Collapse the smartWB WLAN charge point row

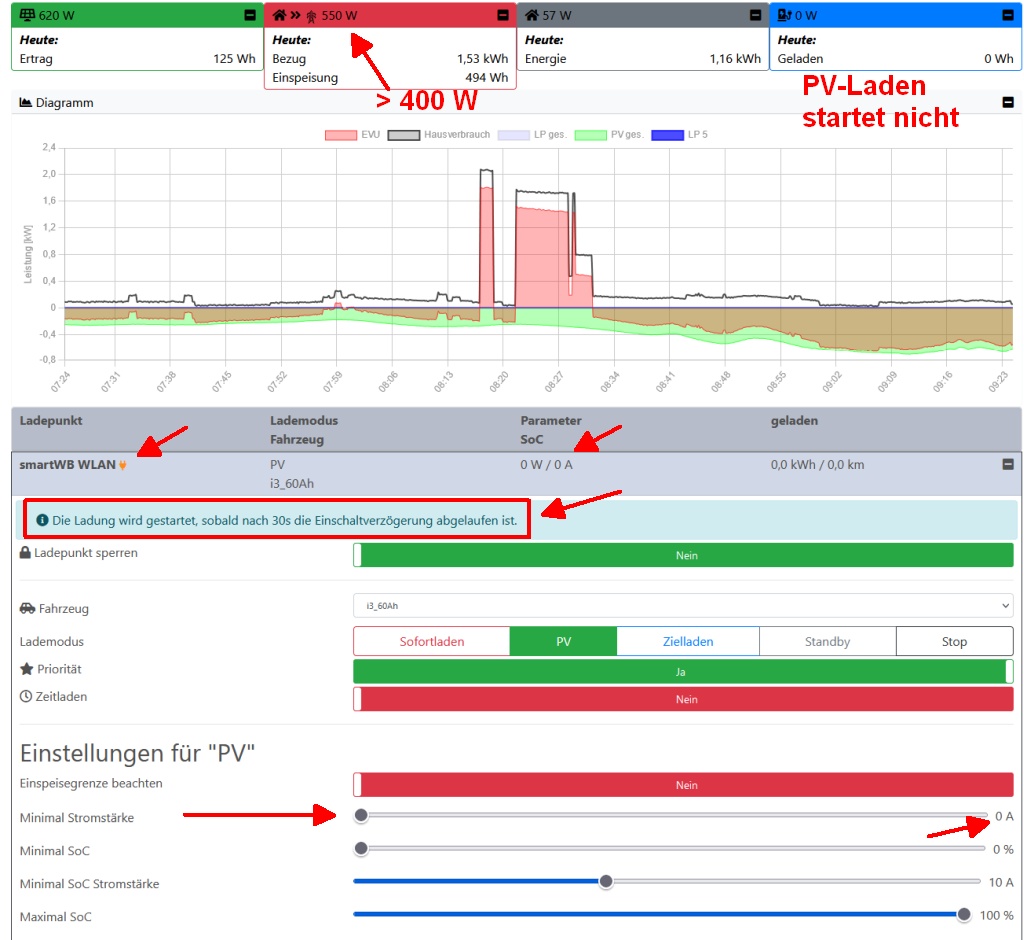pos(1007,465)
